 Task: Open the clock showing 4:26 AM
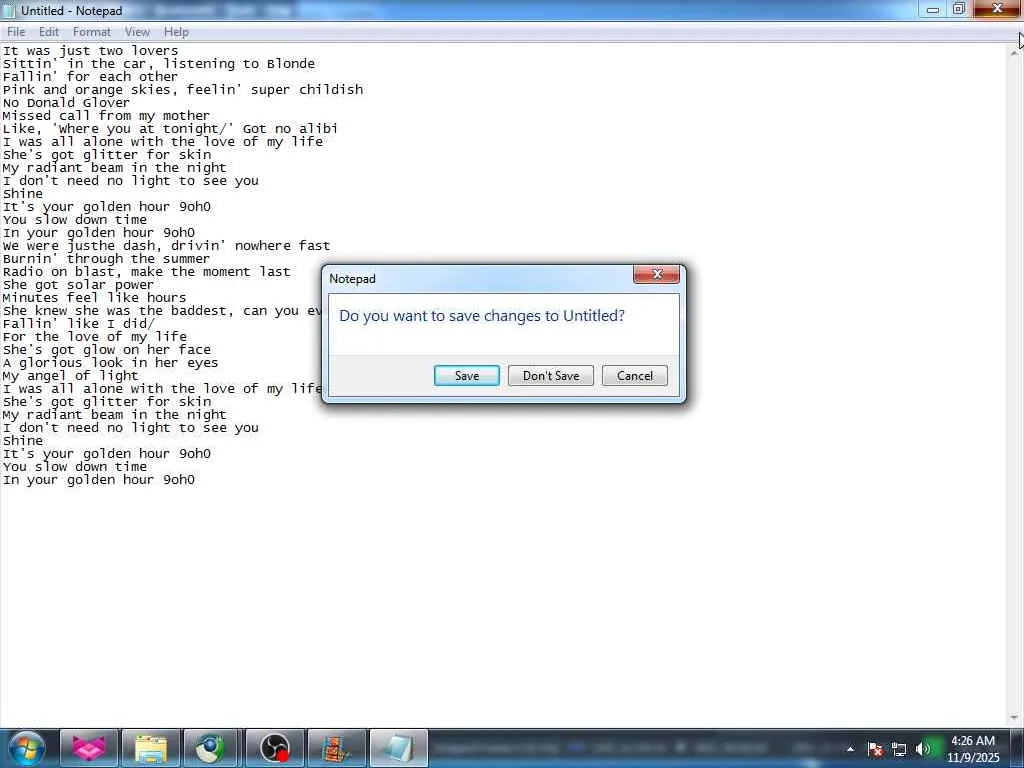click(x=973, y=748)
